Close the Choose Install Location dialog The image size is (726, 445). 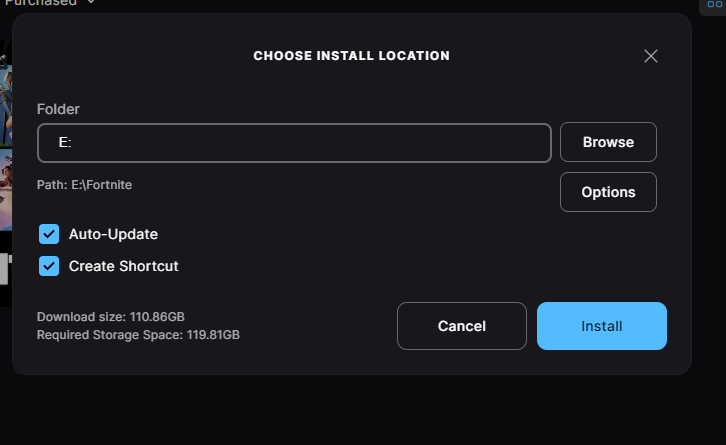click(651, 56)
